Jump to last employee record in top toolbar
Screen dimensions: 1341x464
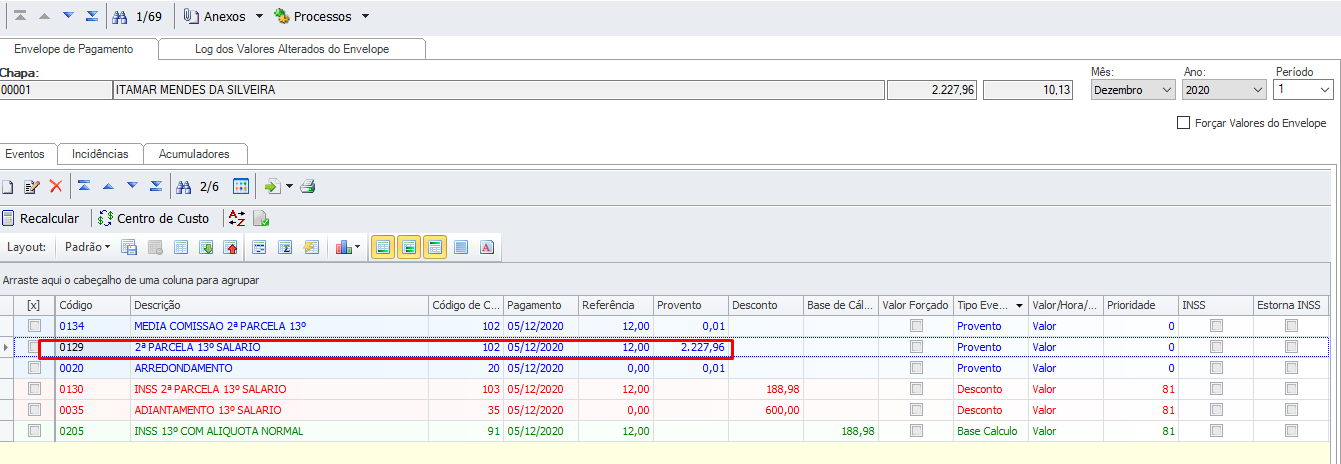point(92,16)
